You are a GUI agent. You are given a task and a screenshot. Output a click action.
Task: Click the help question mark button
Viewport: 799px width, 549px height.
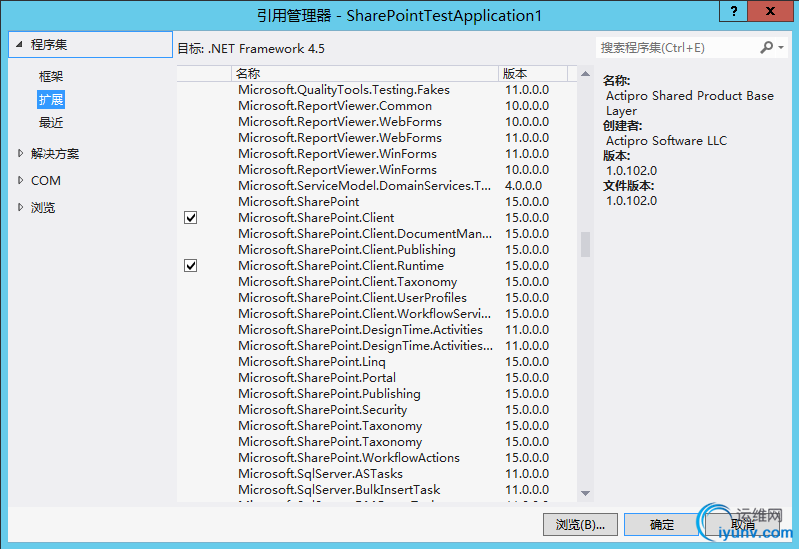click(734, 11)
